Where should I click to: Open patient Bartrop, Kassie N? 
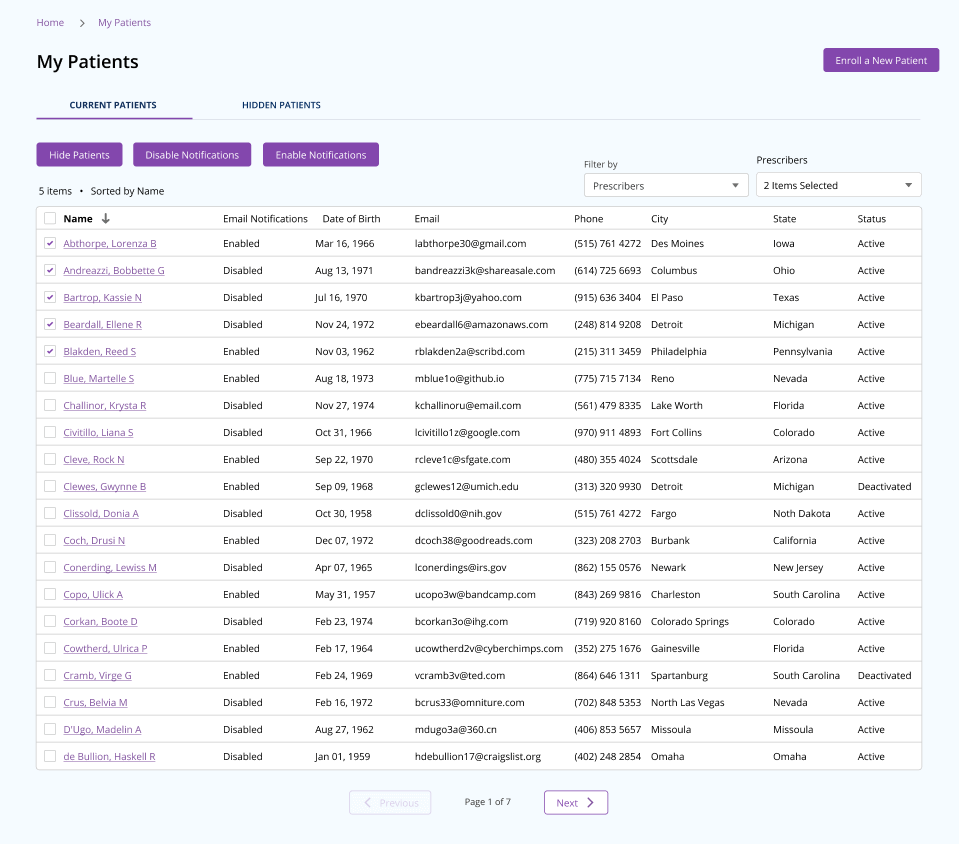(103, 297)
